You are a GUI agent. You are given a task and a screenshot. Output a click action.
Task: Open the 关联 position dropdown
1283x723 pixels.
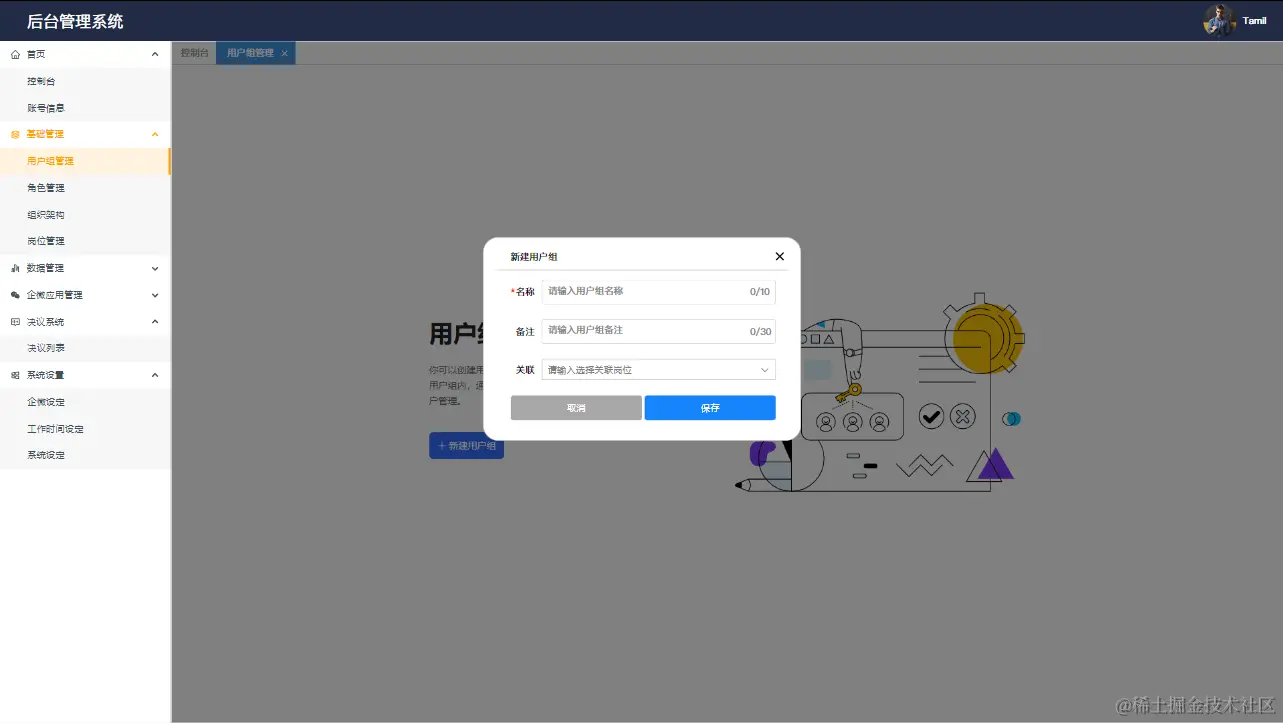click(x=658, y=370)
